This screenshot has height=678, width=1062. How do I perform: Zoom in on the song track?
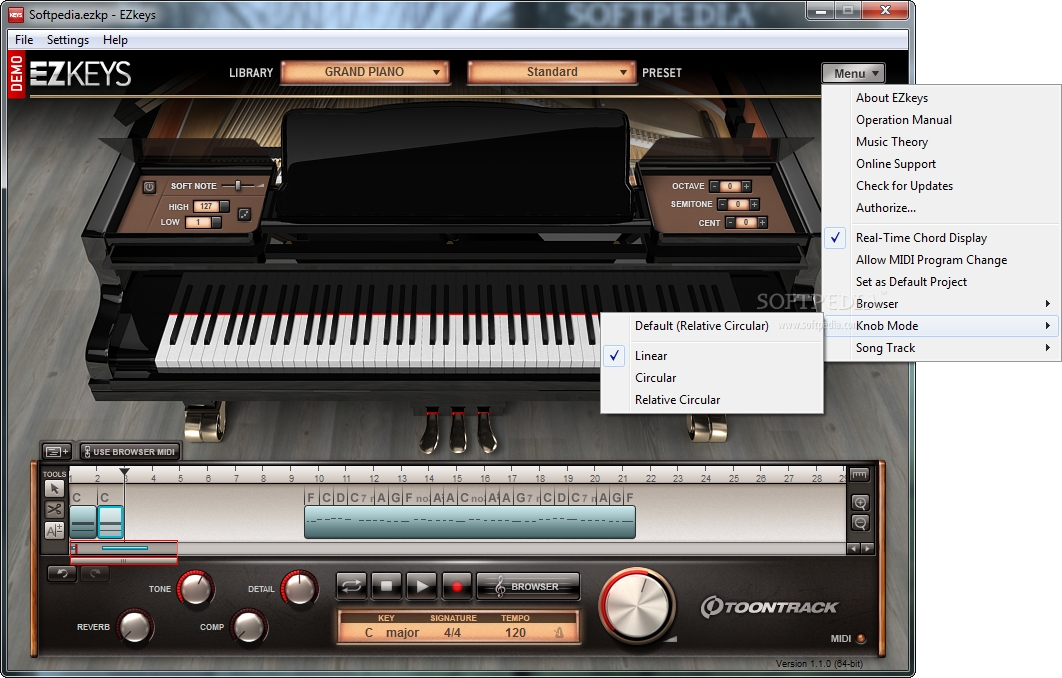[x=859, y=503]
